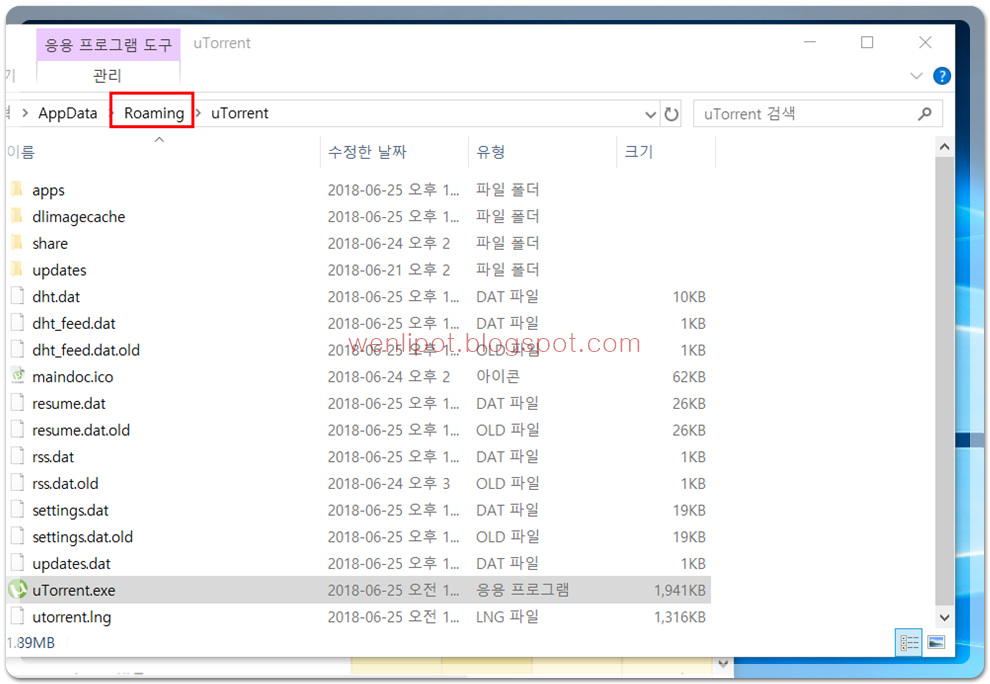
Task: Click the settings.dat.old file icon
Action: 18,536
